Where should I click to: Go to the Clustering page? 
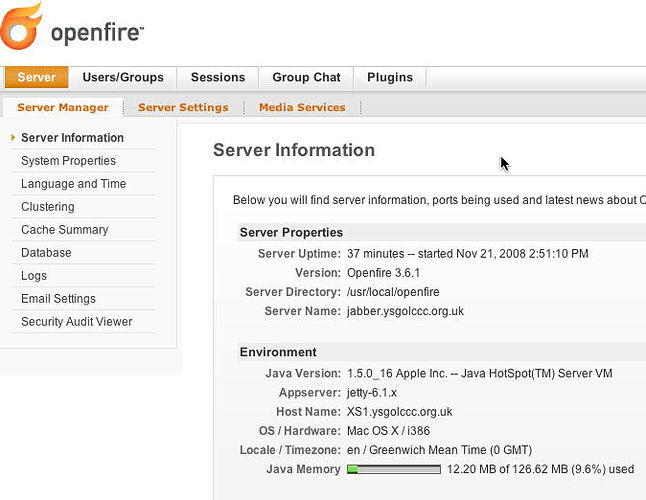point(48,207)
